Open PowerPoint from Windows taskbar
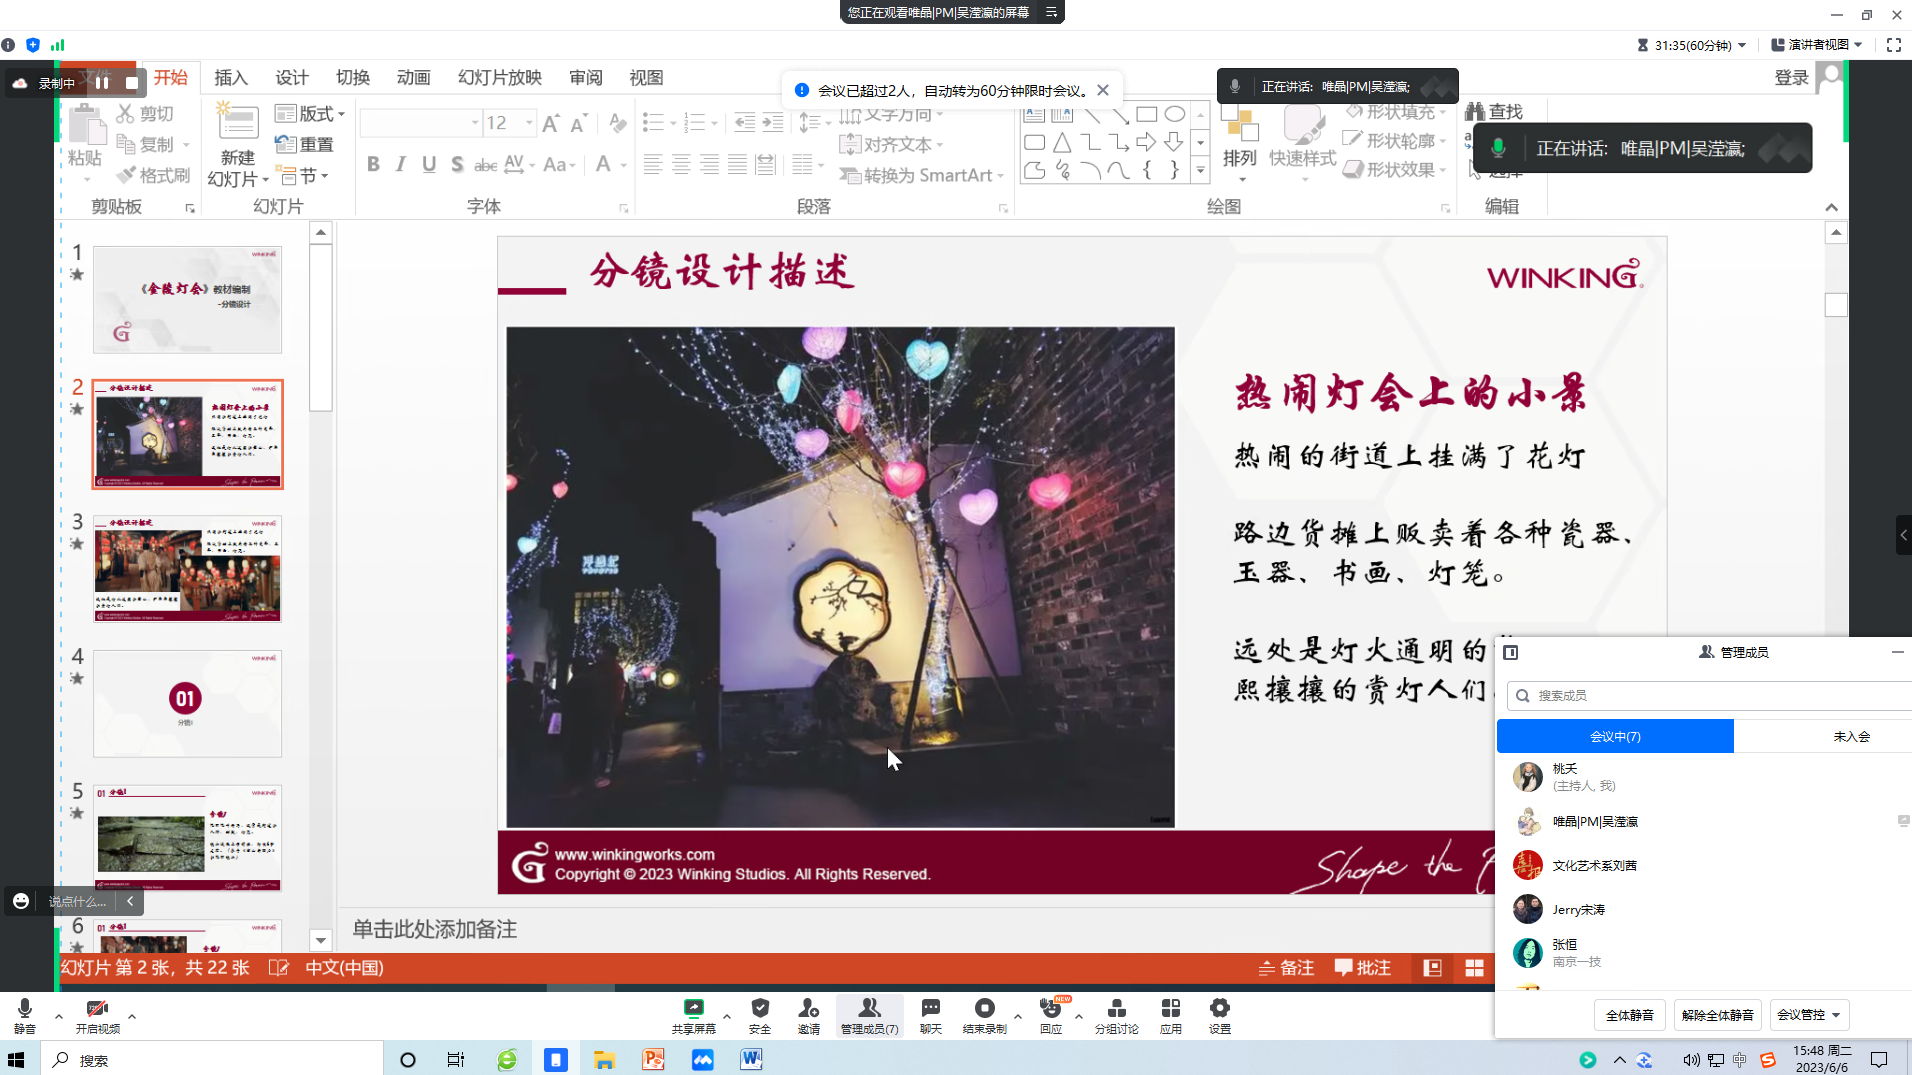1912x1075 pixels. [x=653, y=1060]
